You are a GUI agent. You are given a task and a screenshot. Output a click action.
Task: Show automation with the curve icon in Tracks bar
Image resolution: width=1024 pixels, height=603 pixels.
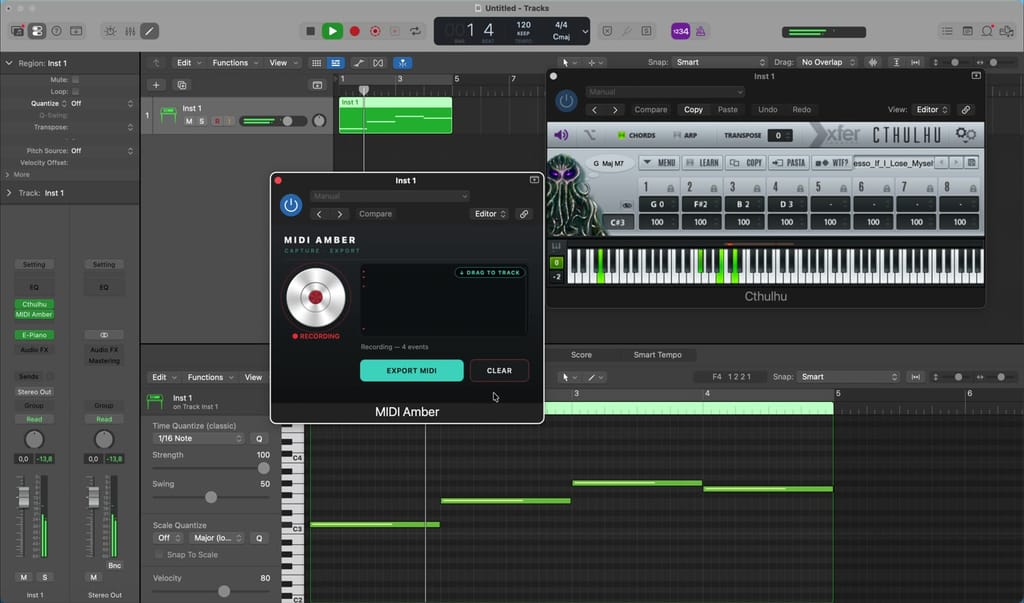click(359, 63)
